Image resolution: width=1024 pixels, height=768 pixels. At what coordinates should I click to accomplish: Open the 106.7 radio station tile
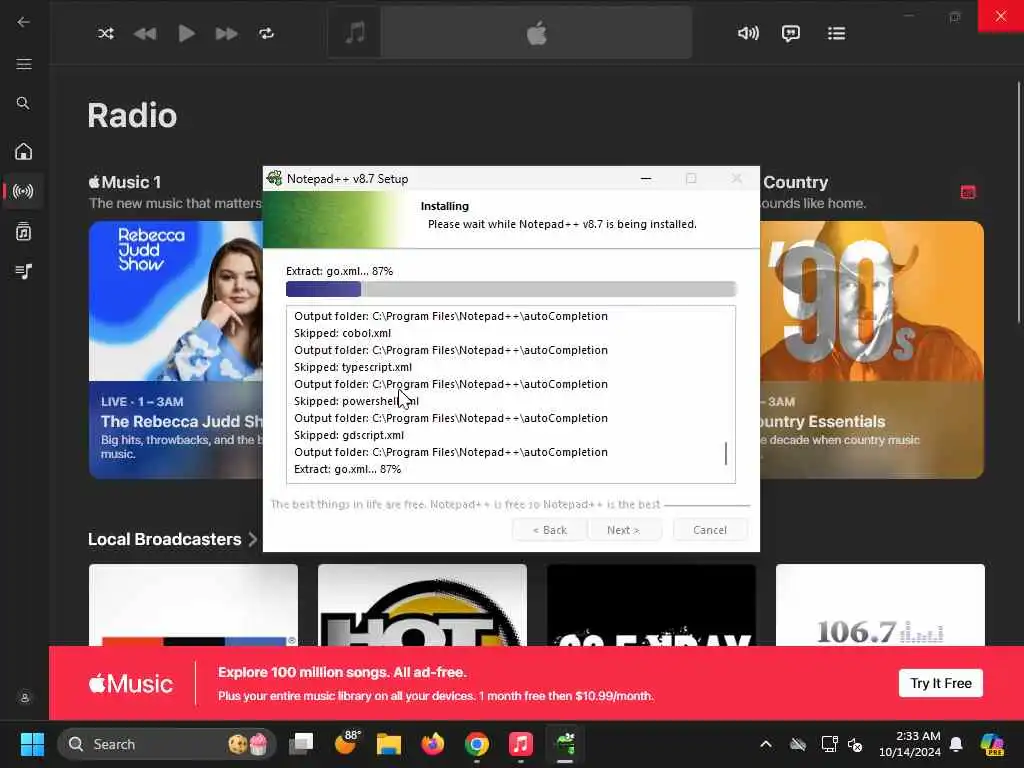pyautogui.click(x=880, y=605)
